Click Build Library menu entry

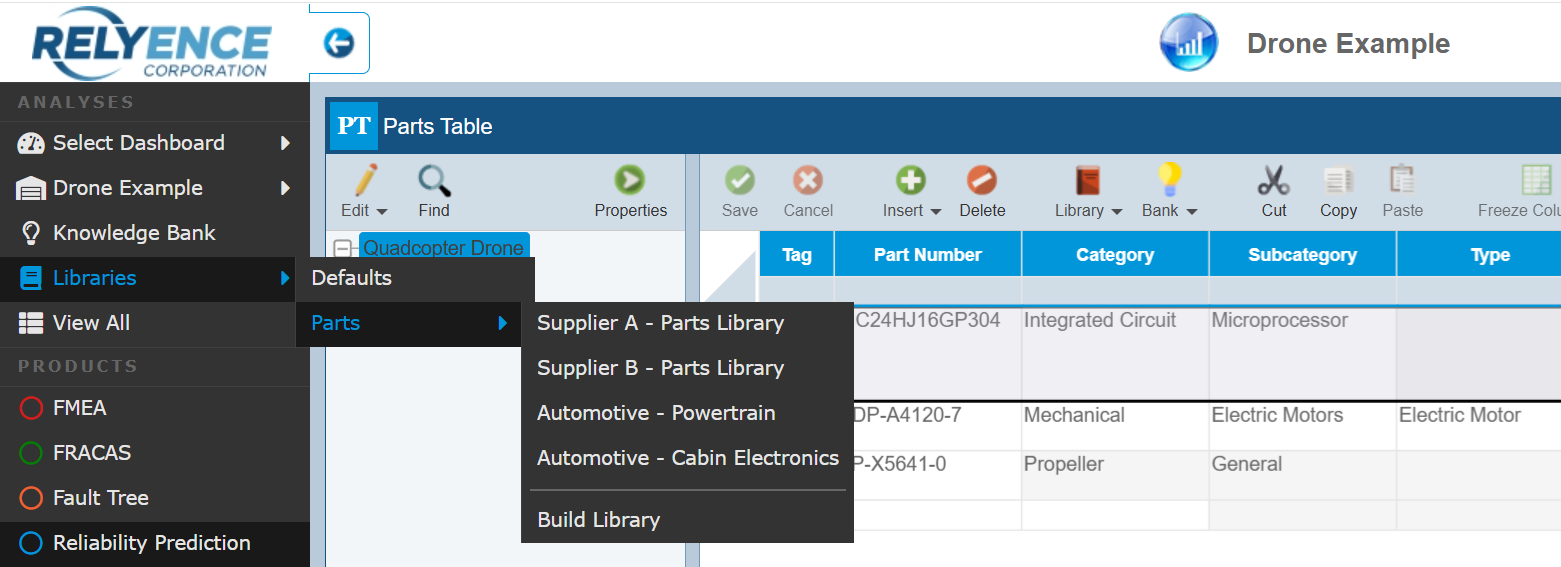[687, 520]
